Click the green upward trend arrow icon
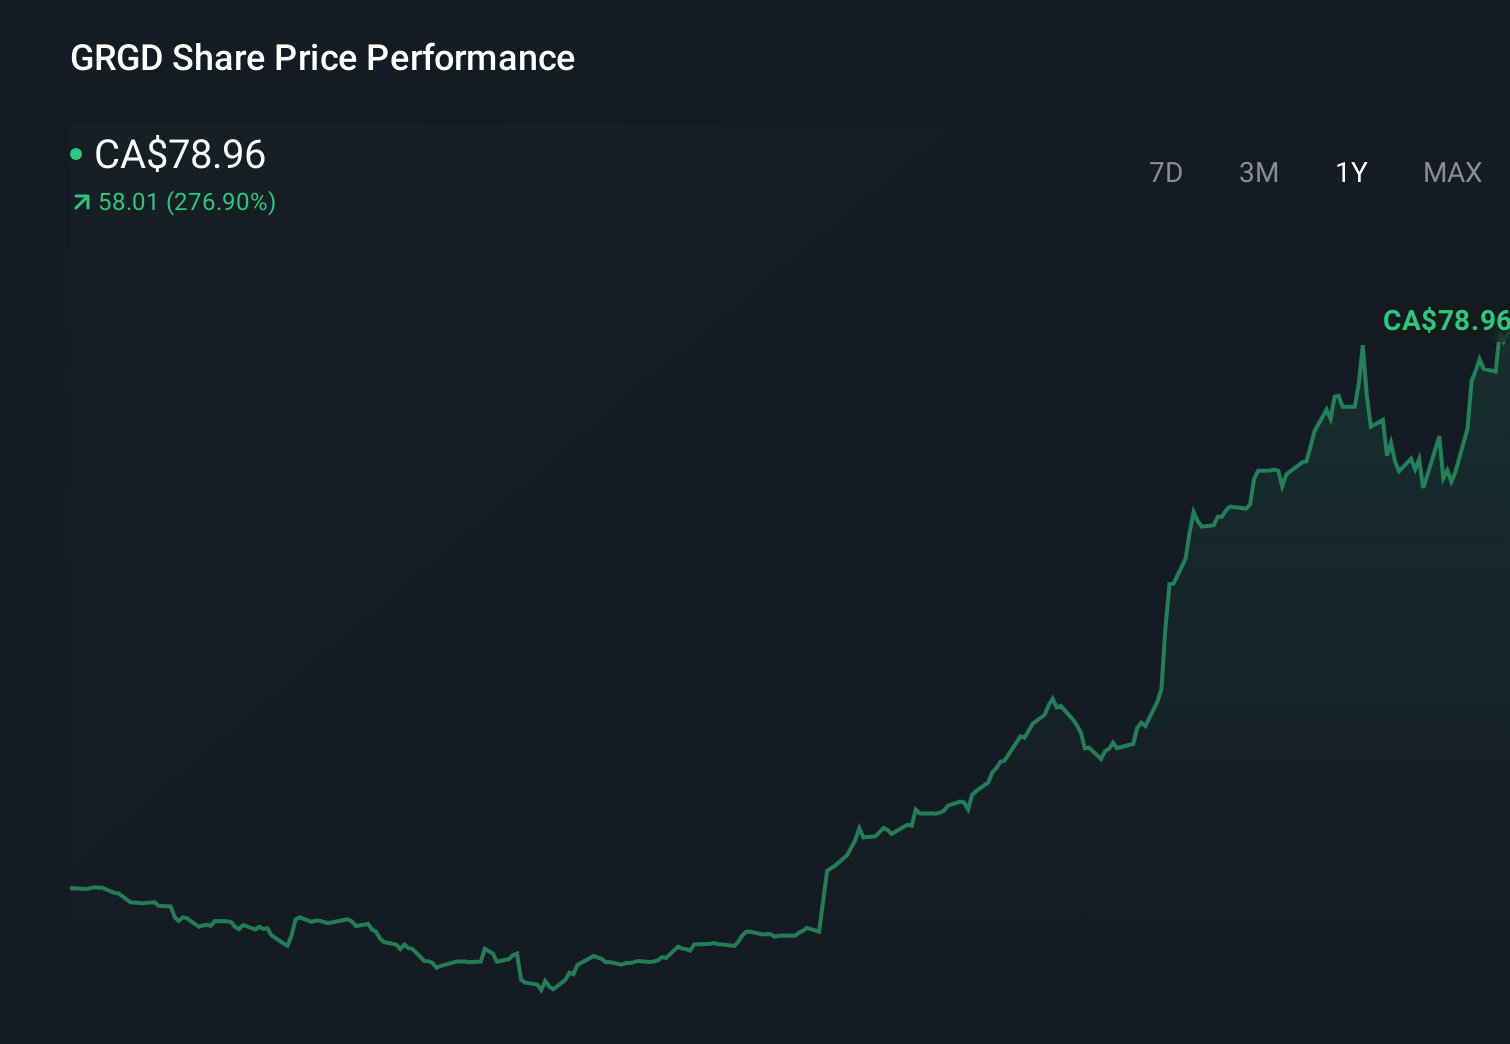Viewport: 1510px width, 1044px height. pyautogui.click(x=80, y=201)
